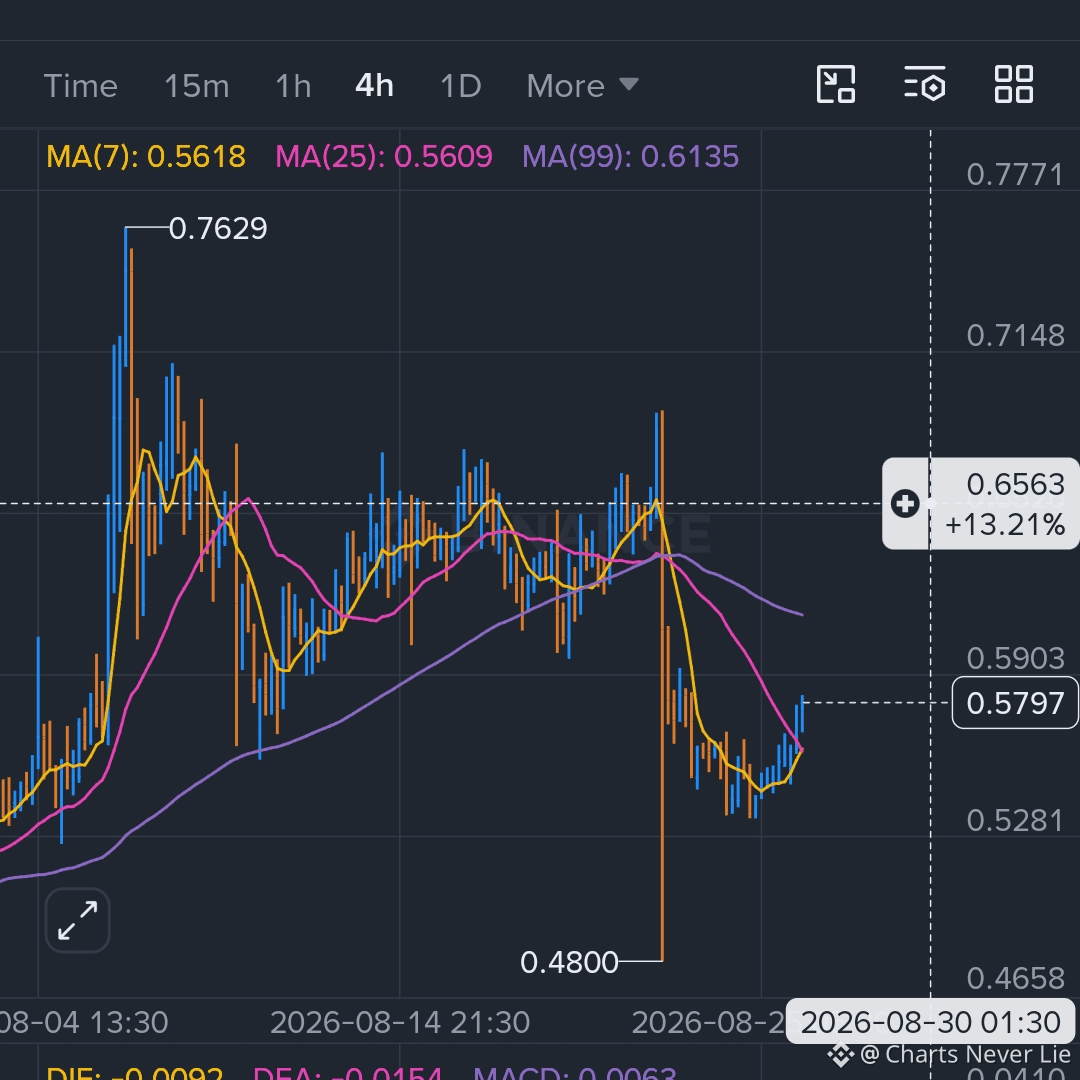Click the MA(99): 0.6135 label
Screen dimensions: 1080x1080
click(x=630, y=157)
